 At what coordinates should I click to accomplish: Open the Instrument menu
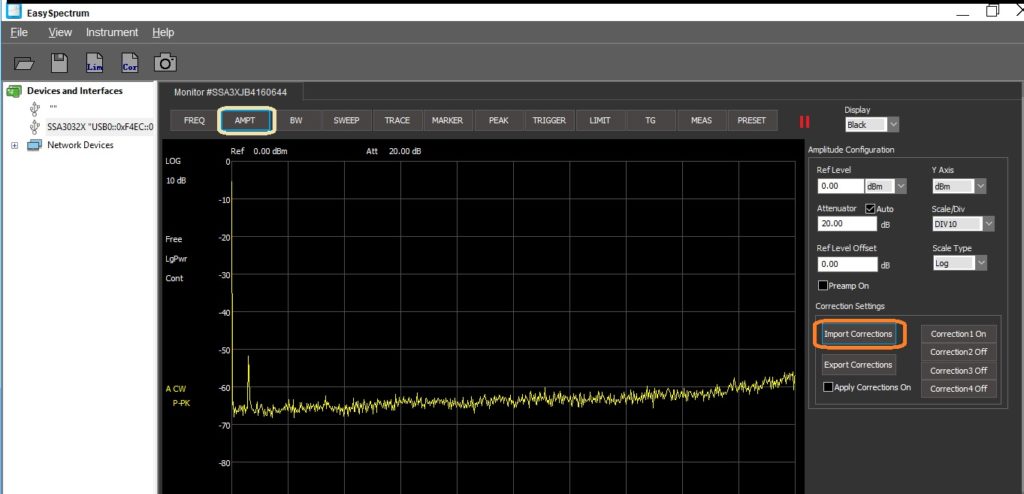point(112,32)
